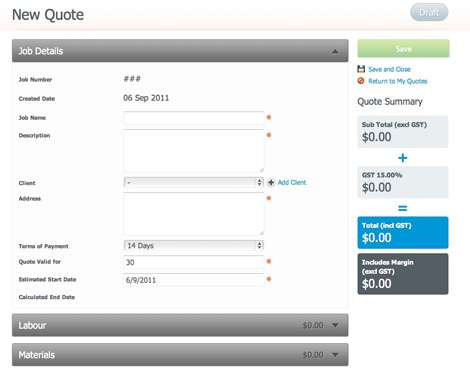Click the Estimated Start Date field
The height and width of the screenshot is (370, 470).
(x=194, y=280)
